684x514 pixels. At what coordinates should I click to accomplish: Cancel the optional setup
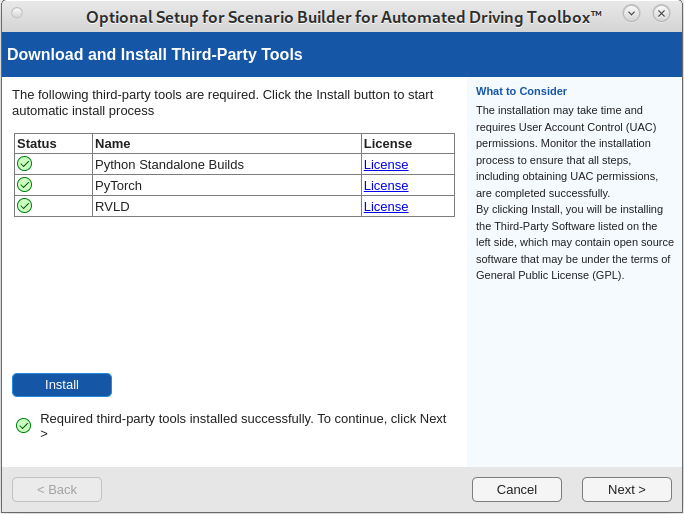(x=517, y=489)
